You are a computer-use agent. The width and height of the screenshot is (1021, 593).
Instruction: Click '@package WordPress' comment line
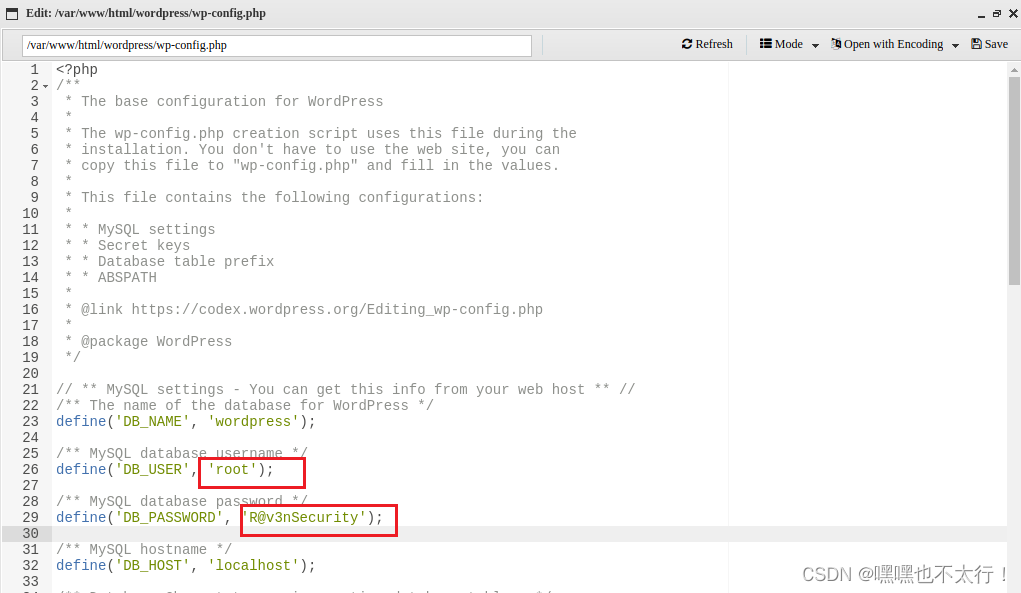(156, 342)
